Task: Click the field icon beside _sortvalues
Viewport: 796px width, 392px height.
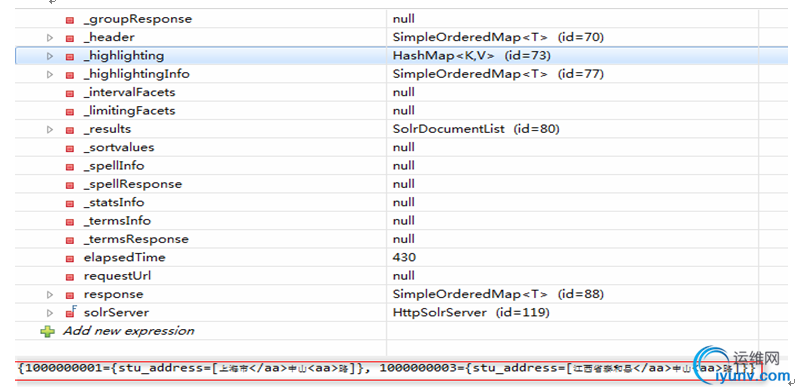Action: [x=70, y=148]
